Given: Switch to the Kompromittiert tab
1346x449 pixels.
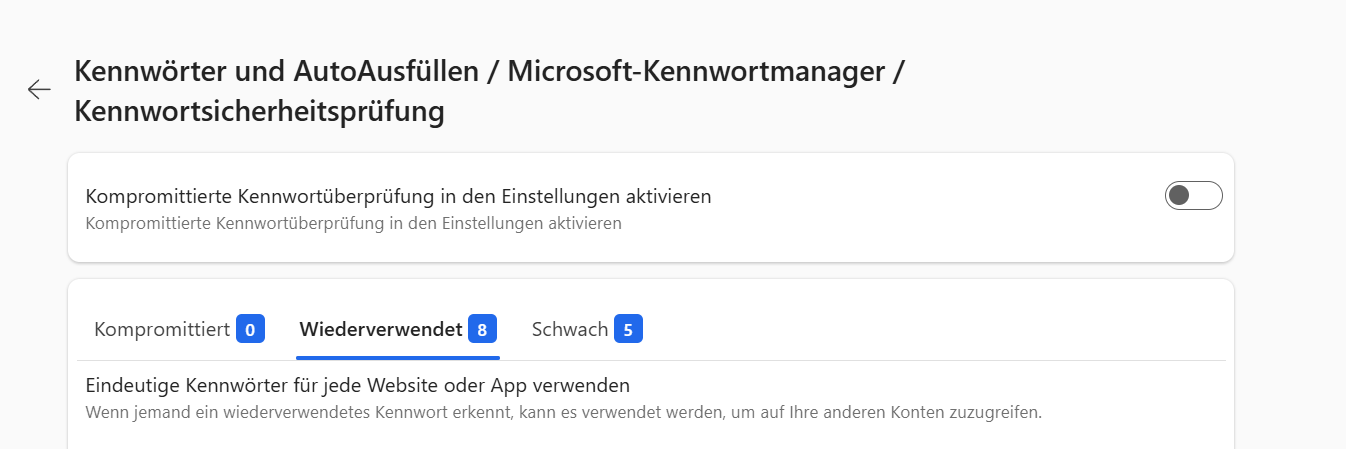Looking at the screenshot, I should click(x=162, y=329).
